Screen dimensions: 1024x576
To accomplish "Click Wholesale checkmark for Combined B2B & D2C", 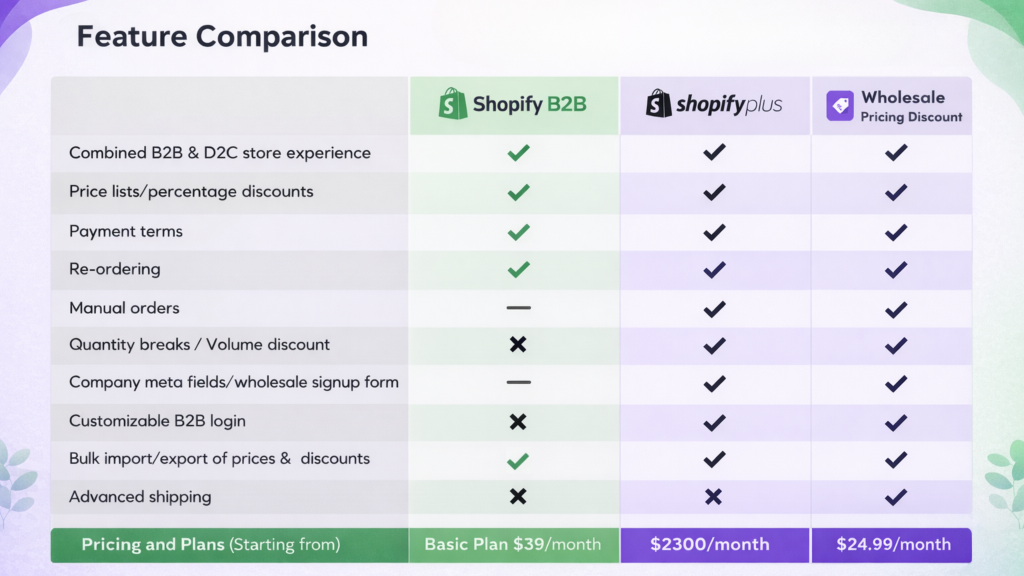I will click(x=896, y=153).
